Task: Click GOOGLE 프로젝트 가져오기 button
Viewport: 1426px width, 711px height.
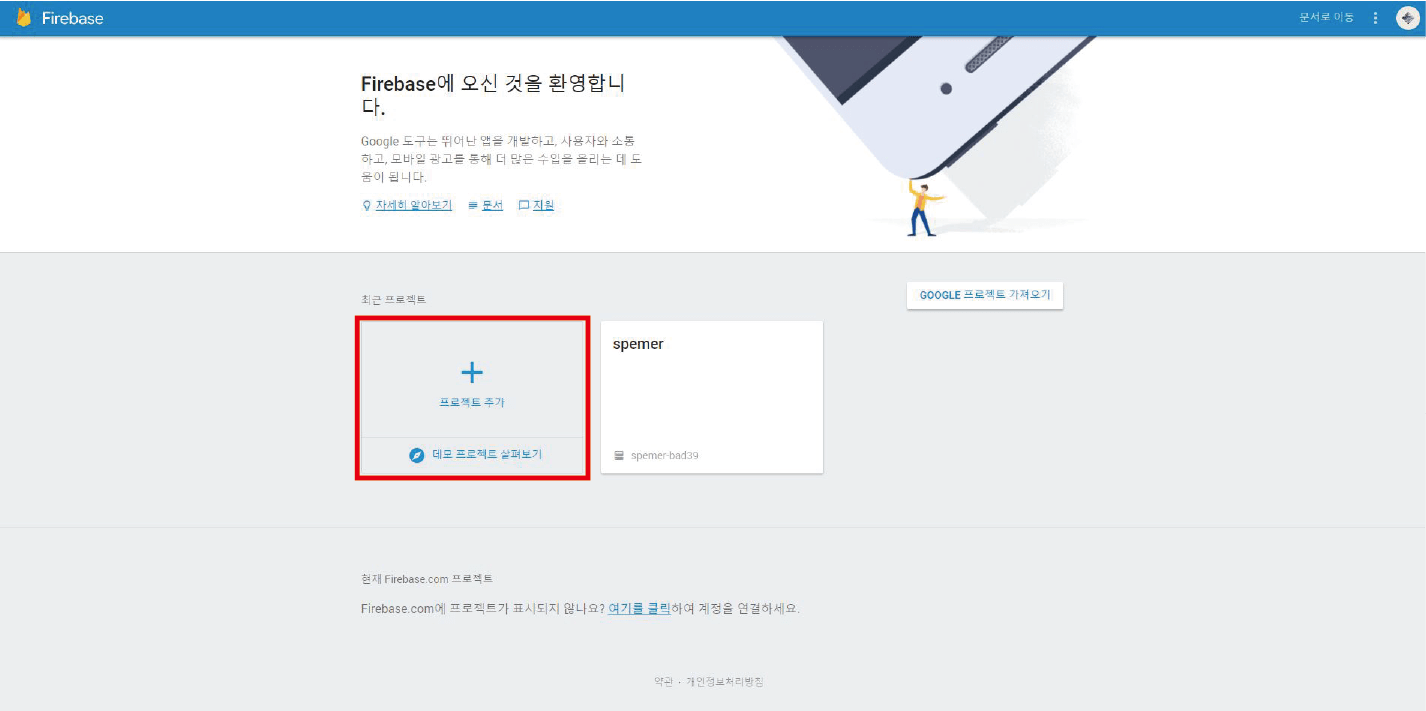Action: tap(985, 295)
